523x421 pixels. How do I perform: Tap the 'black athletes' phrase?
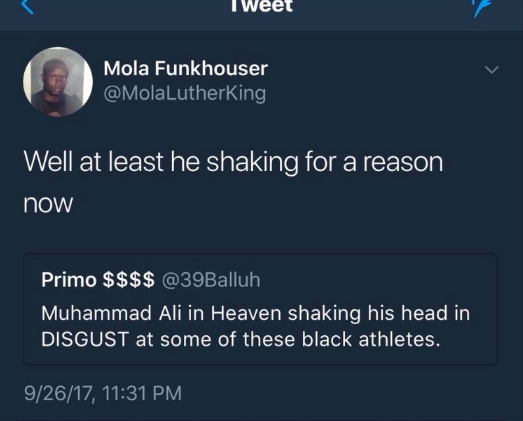371,340
